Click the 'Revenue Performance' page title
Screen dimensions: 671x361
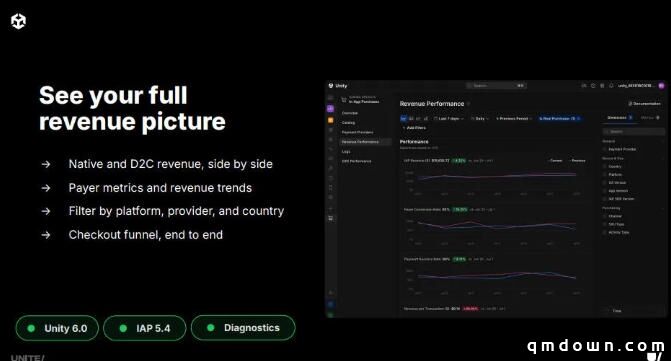pos(432,104)
